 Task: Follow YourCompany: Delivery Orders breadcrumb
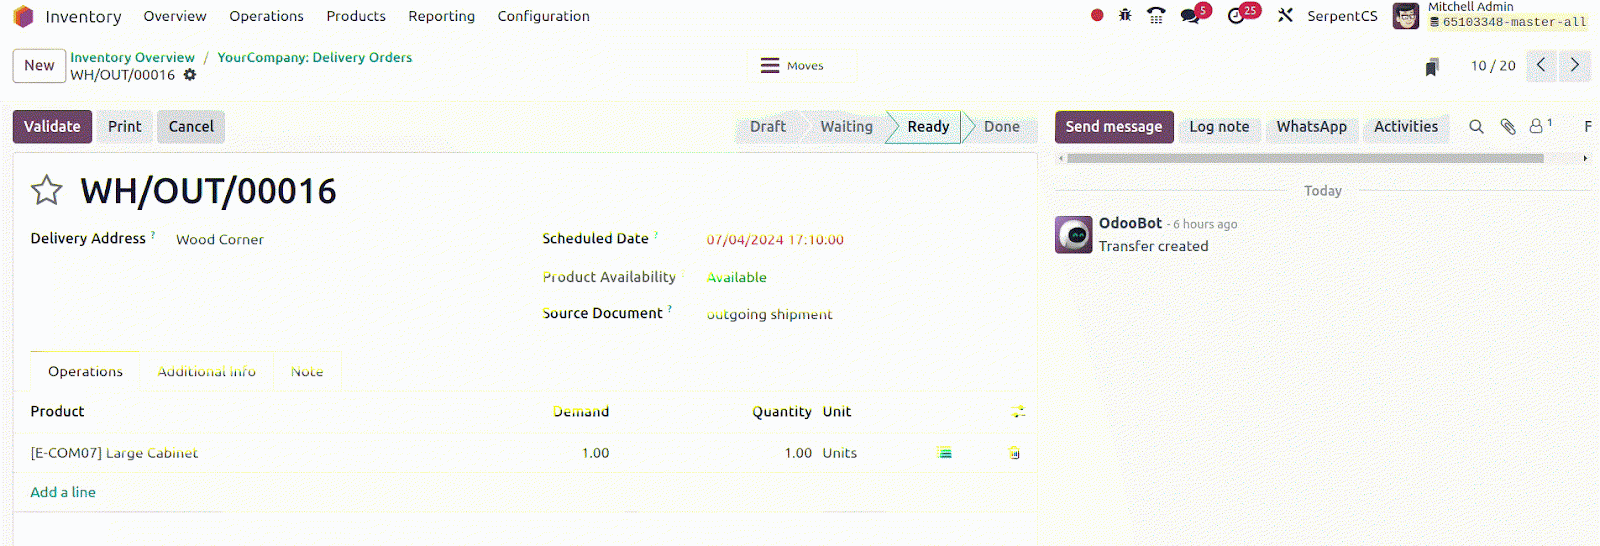(315, 58)
